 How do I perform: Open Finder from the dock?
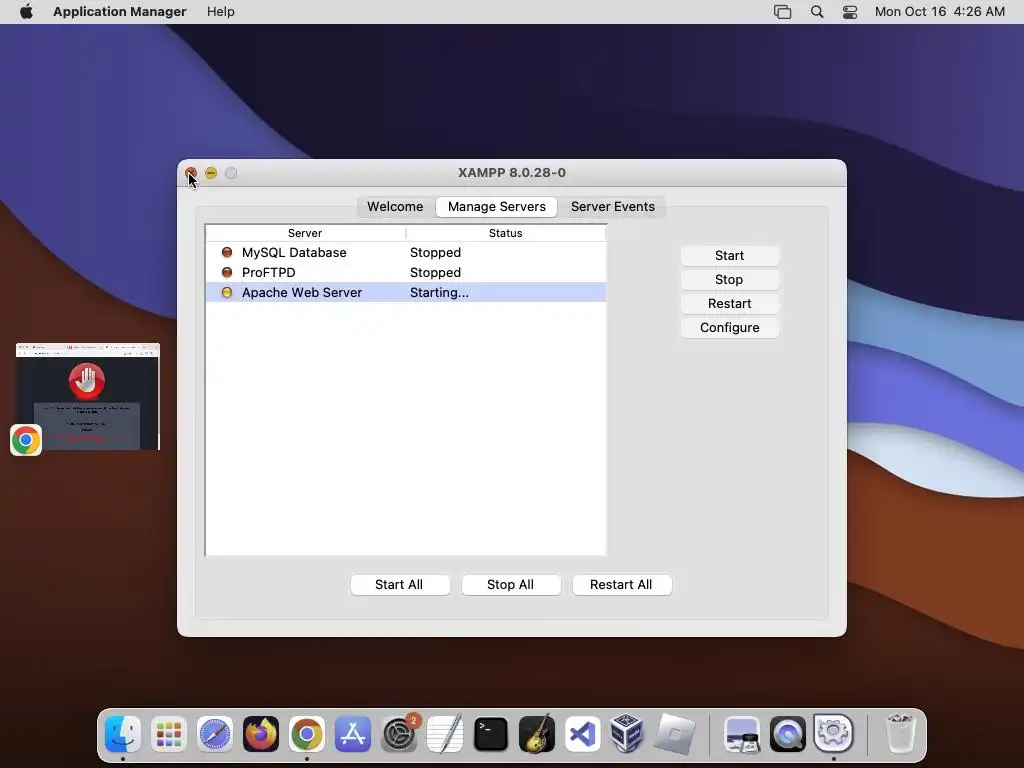[123, 734]
